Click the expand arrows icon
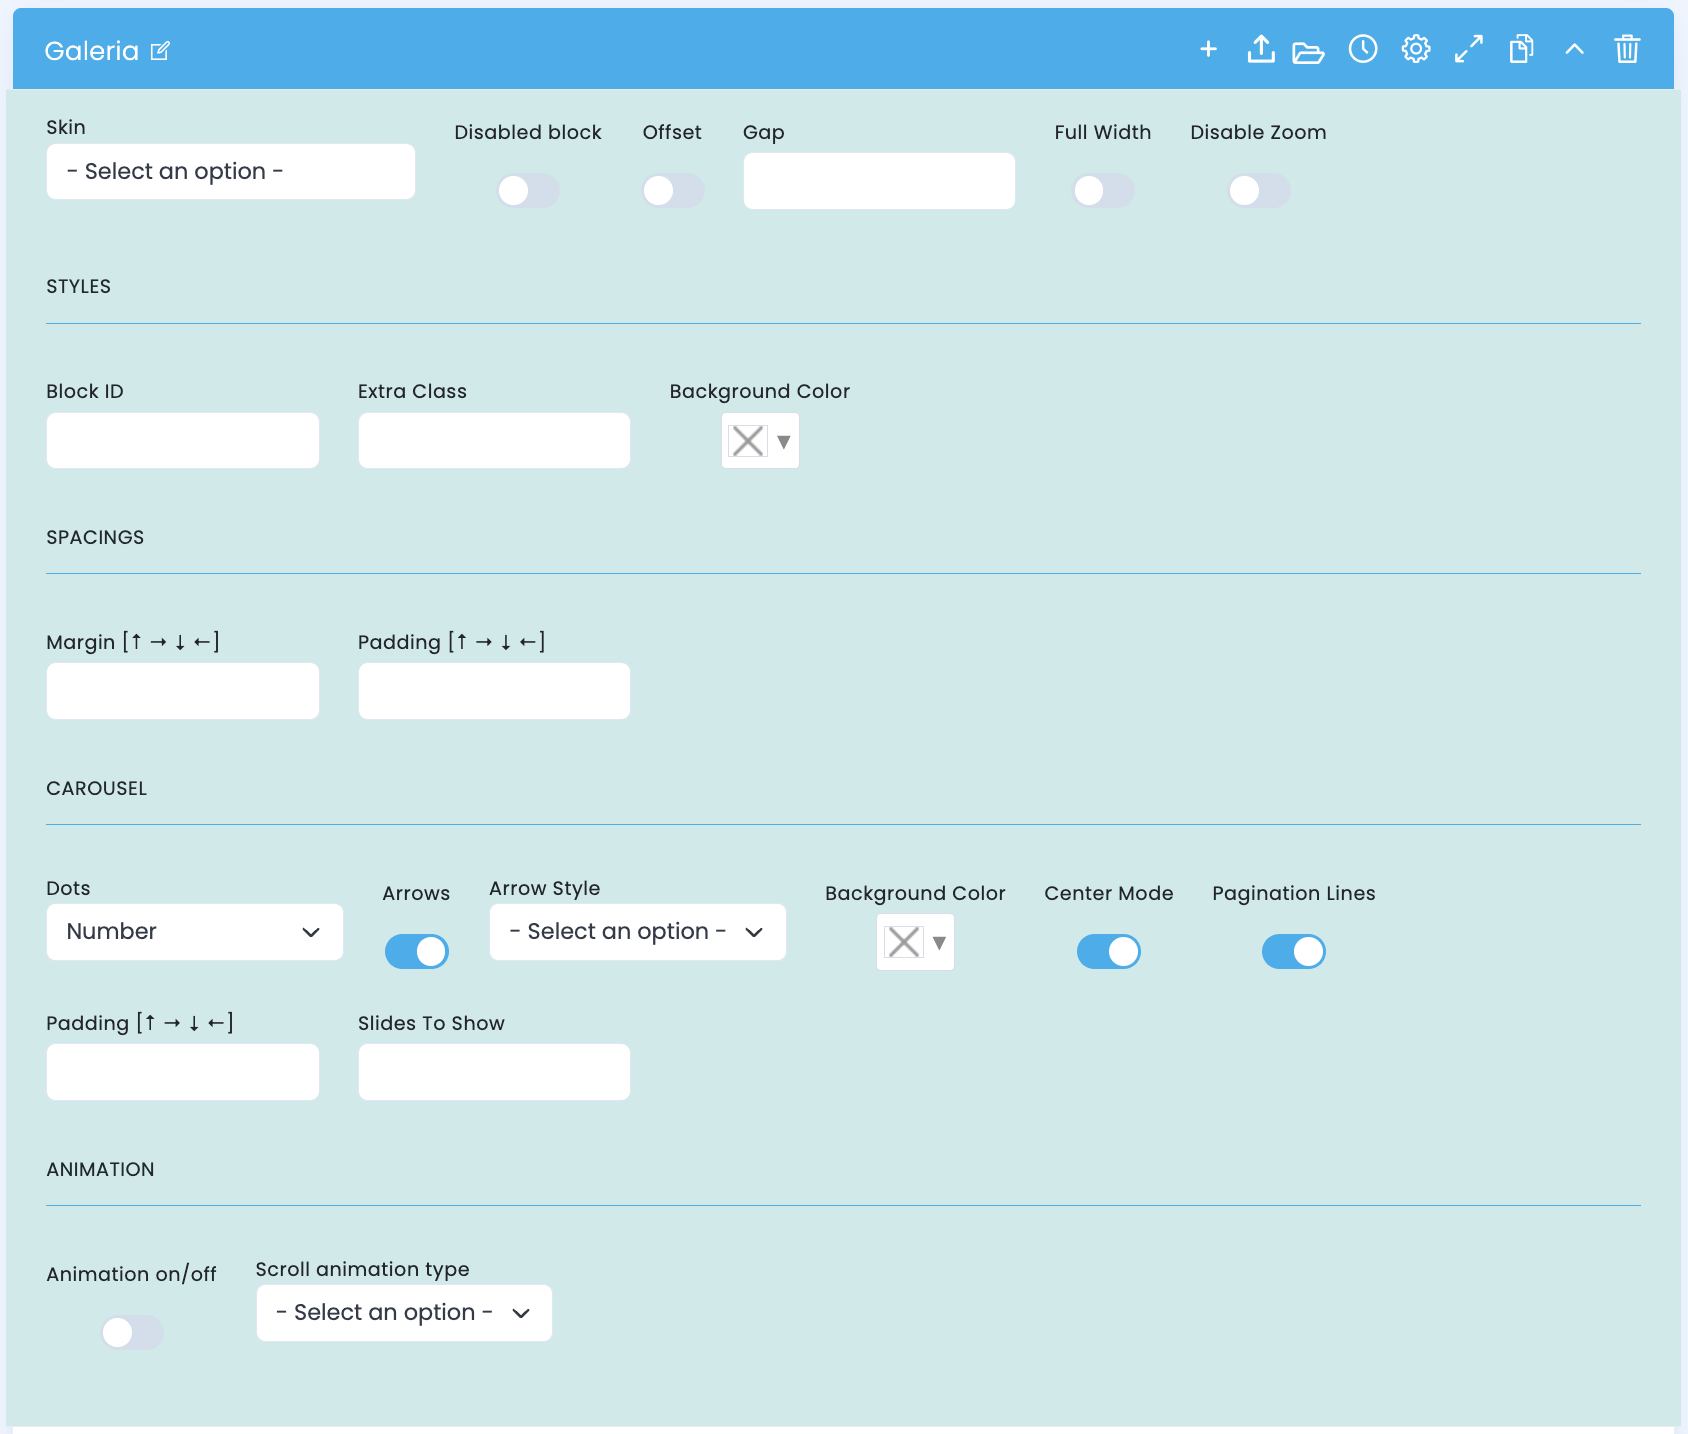Screen dimensions: 1688x1434 (1469, 49)
